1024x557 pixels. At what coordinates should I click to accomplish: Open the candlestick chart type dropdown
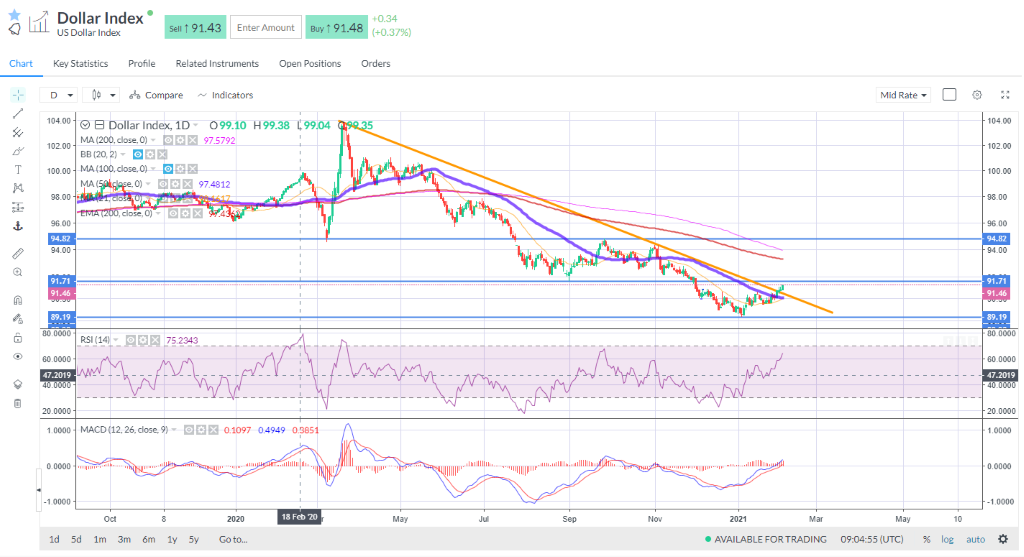(103, 95)
